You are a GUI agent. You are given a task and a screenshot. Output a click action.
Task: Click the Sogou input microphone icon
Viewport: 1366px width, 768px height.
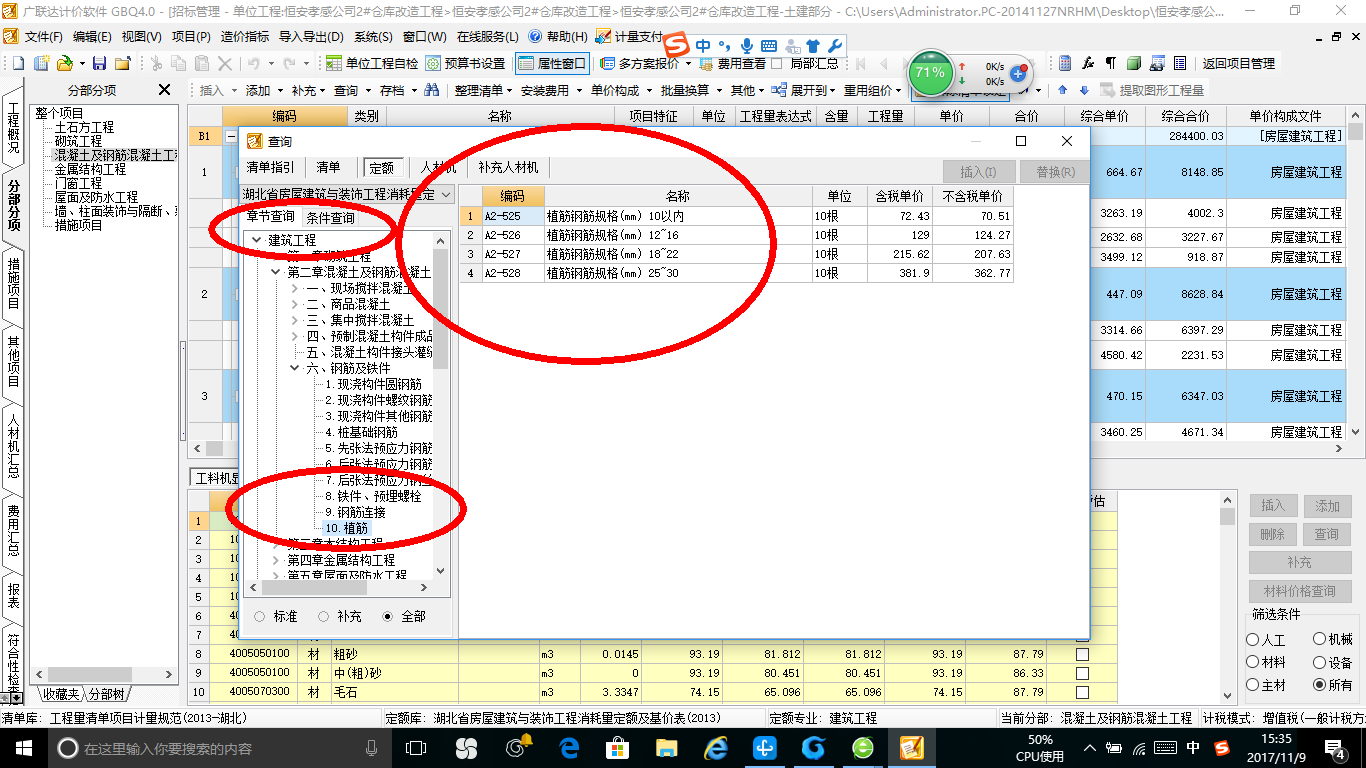point(747,46)
